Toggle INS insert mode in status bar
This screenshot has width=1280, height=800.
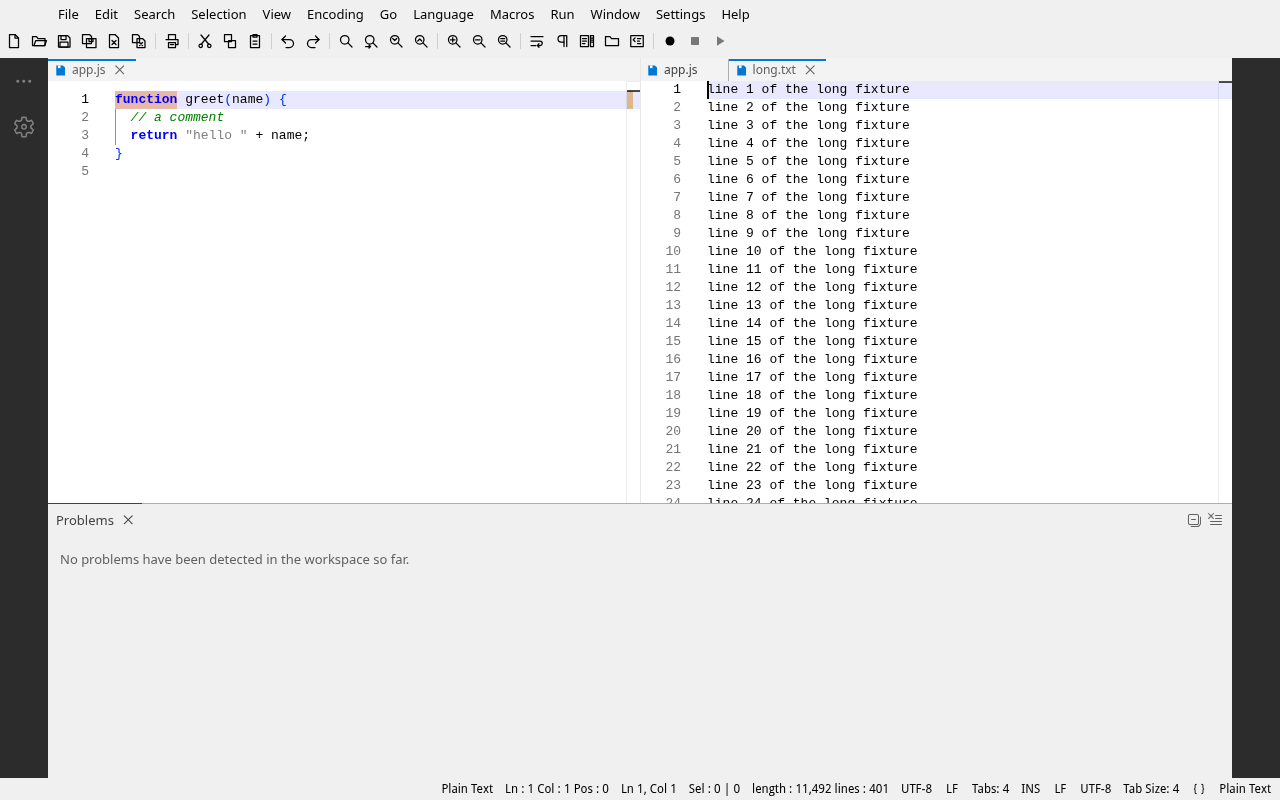[x=1030, y=789]
